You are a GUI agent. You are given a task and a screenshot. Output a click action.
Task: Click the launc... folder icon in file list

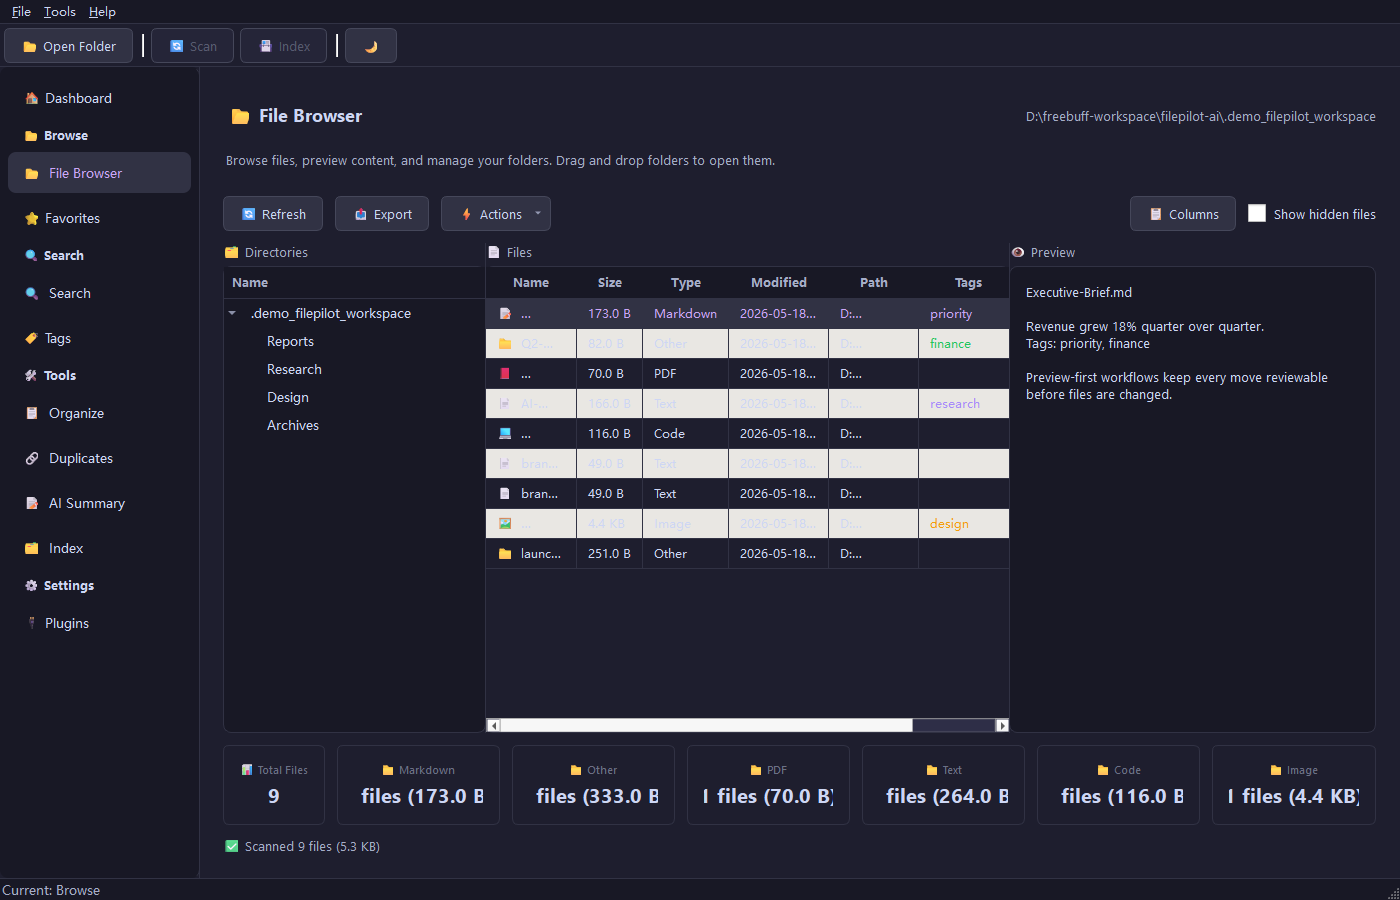(505, 554)
